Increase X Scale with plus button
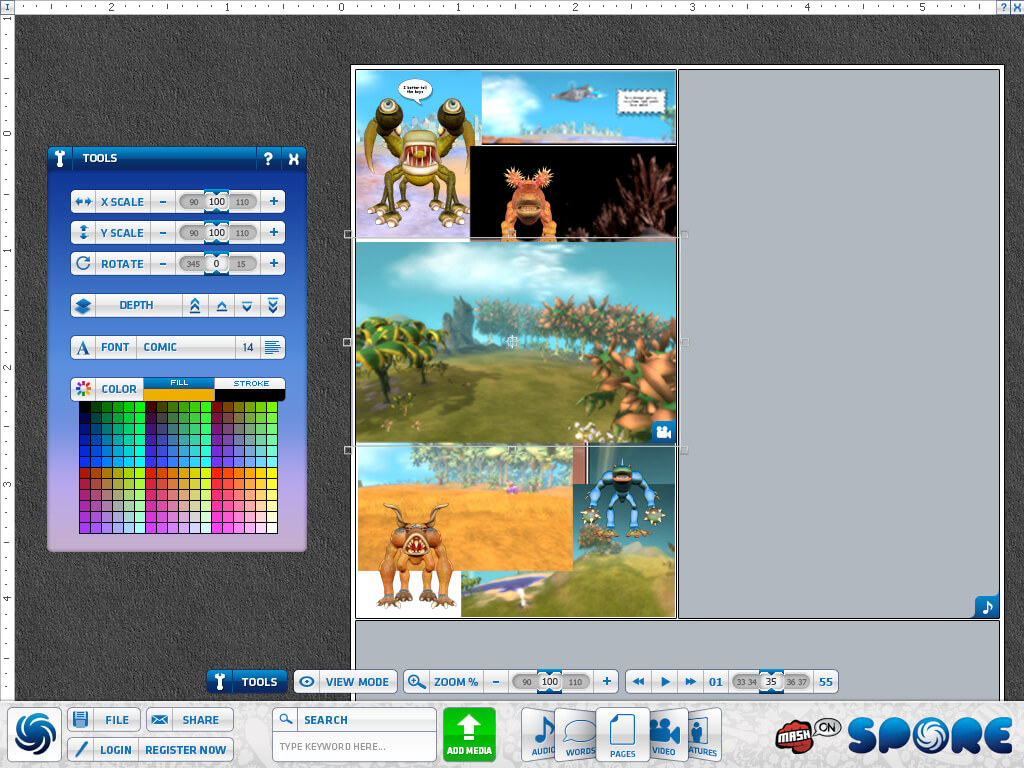The image size is (1024, 768). coord(274,202)
